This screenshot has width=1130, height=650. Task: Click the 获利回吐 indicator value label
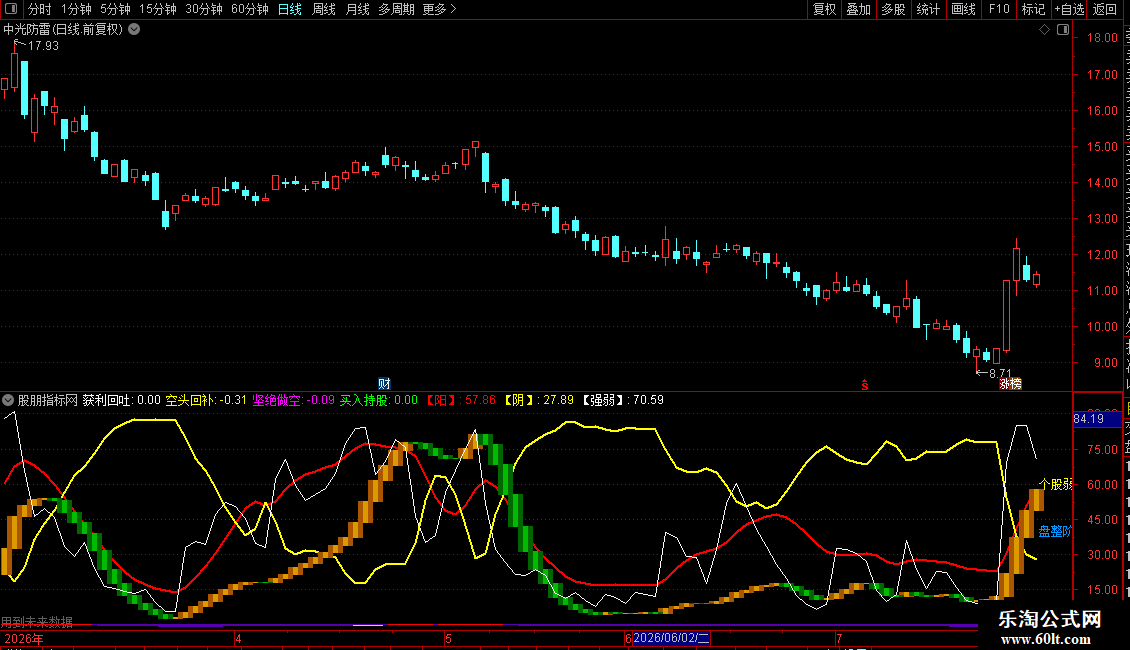click(x=121, y=400)
